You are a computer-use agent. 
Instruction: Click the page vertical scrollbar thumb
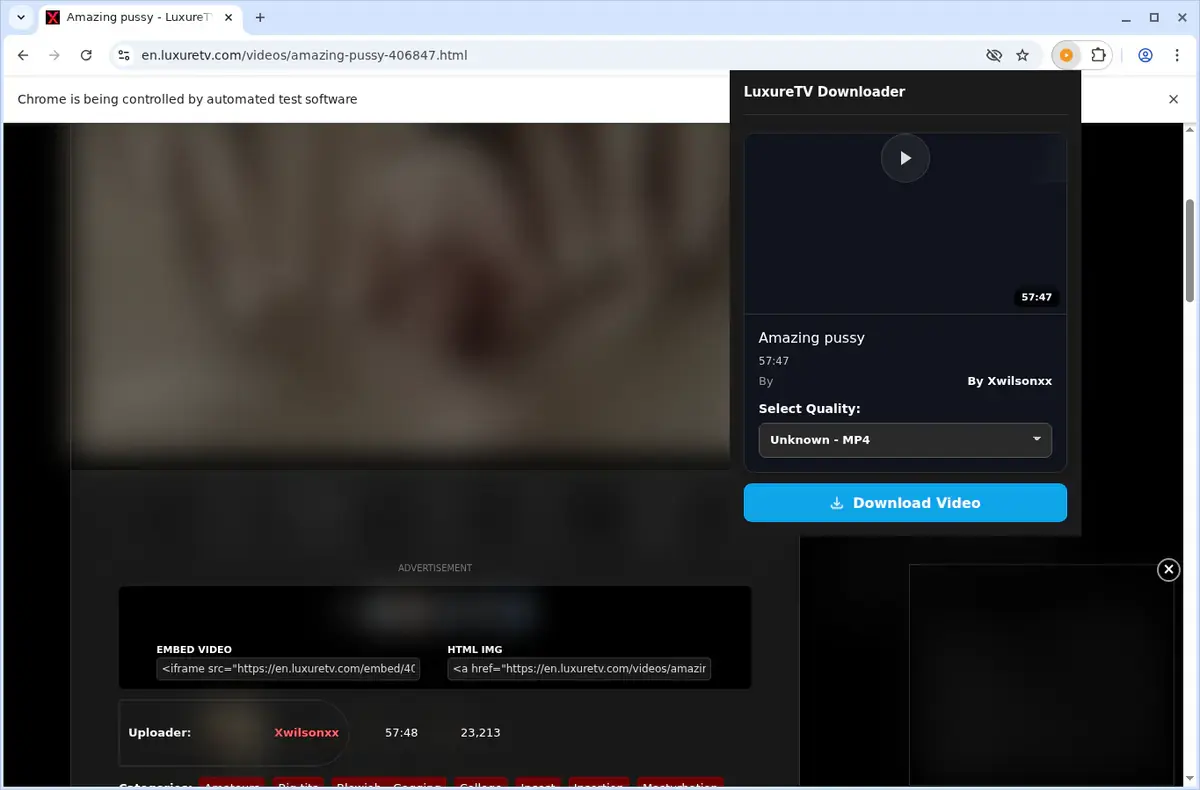(1190, 250)
